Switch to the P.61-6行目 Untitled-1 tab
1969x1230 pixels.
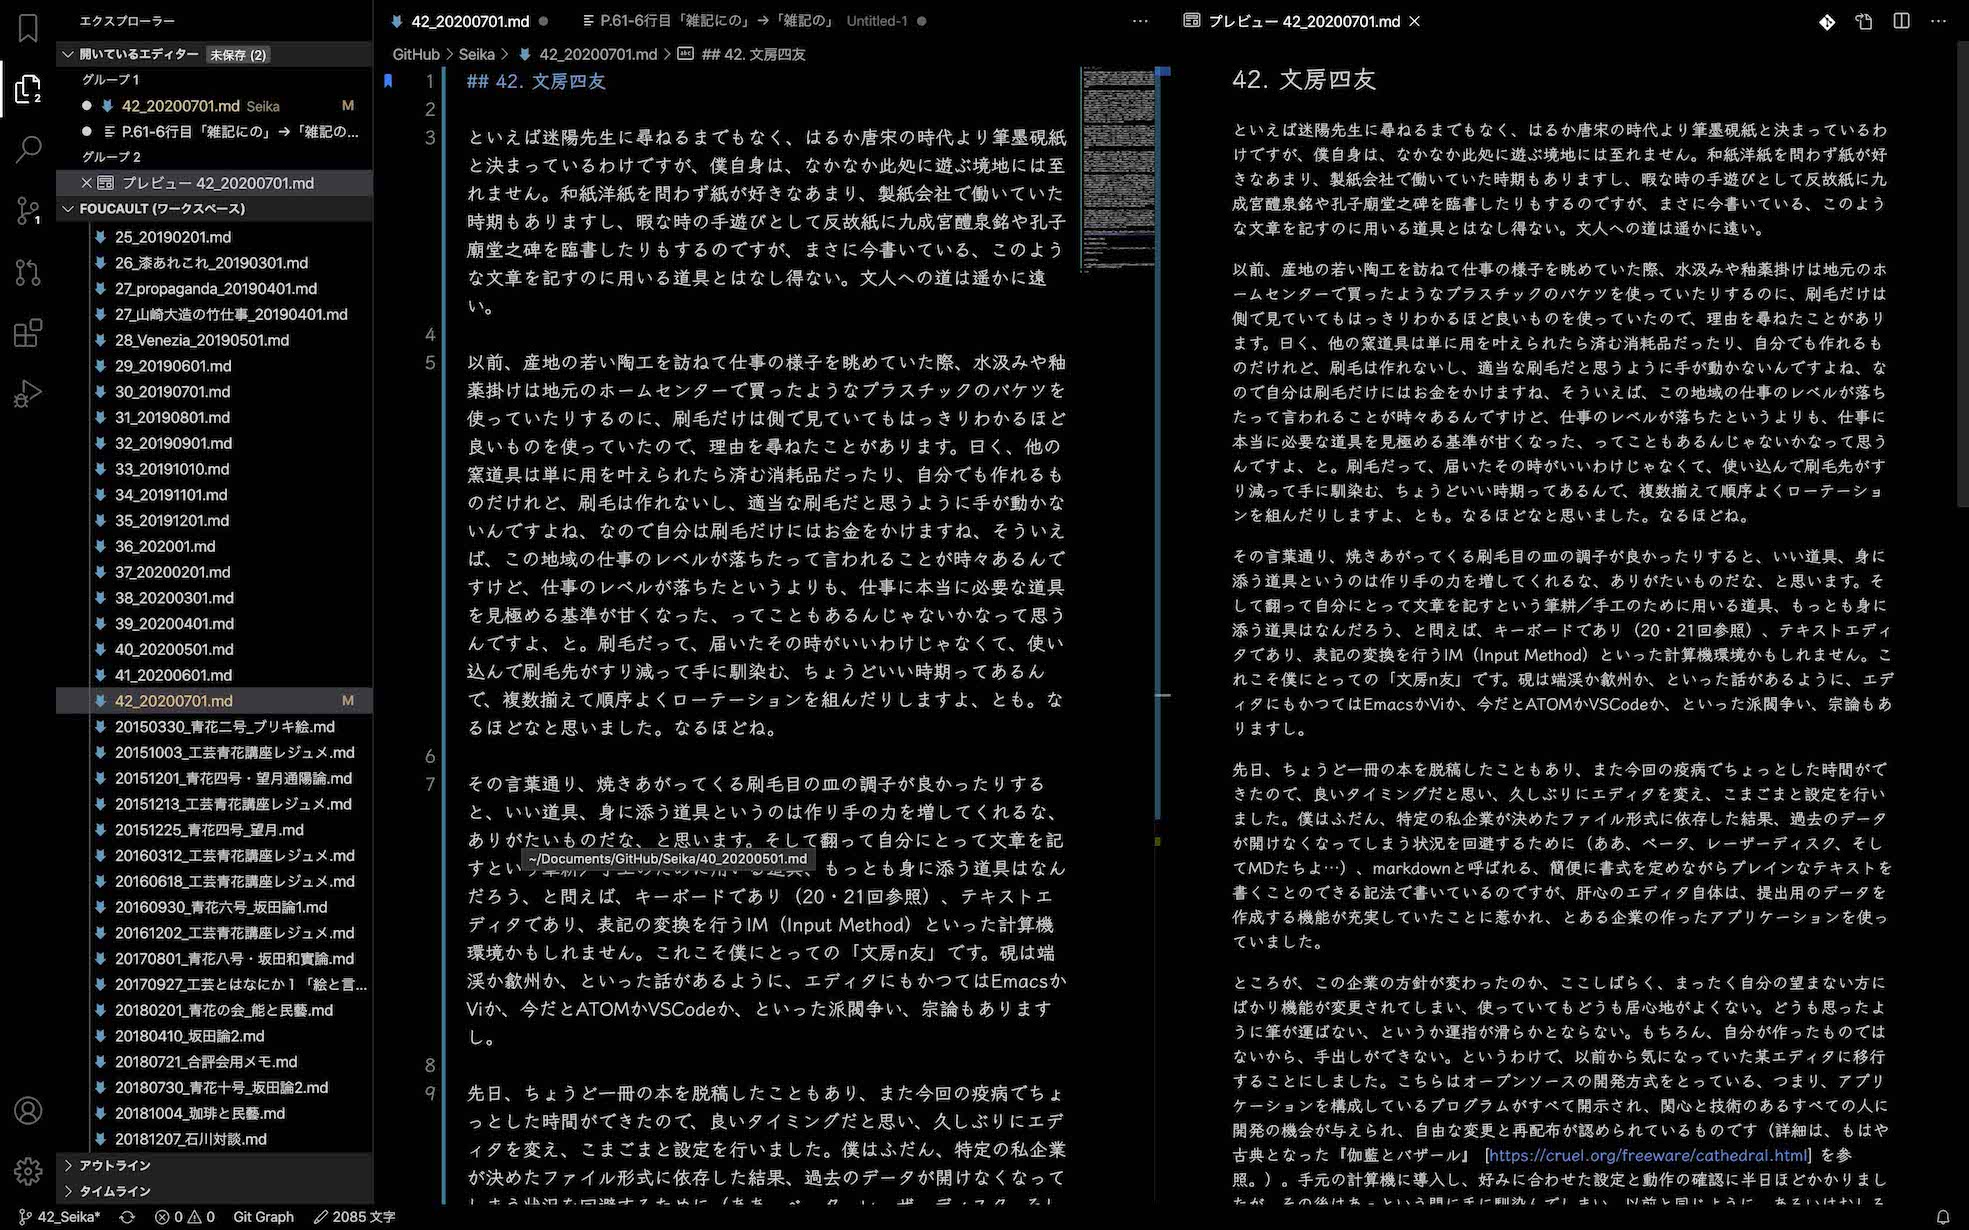click(x=755, y=21)
